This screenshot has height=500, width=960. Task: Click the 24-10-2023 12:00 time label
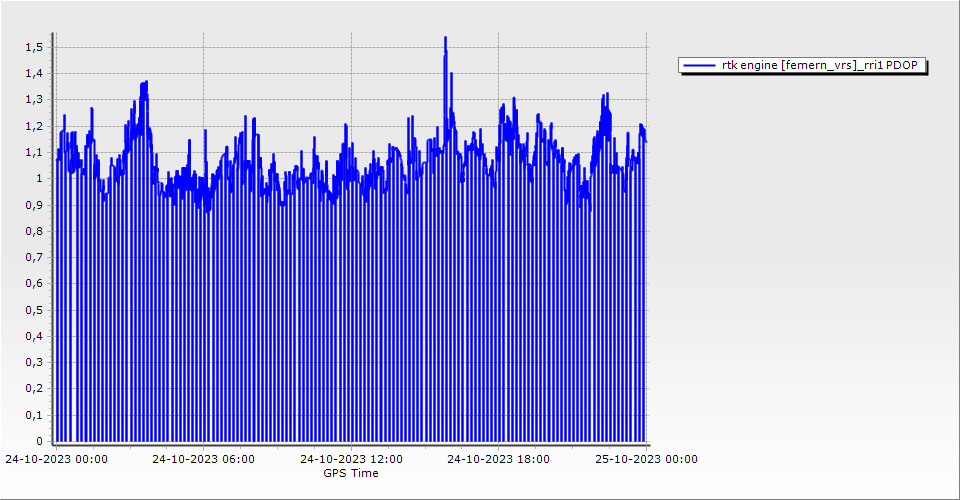(x=351, y=459)
